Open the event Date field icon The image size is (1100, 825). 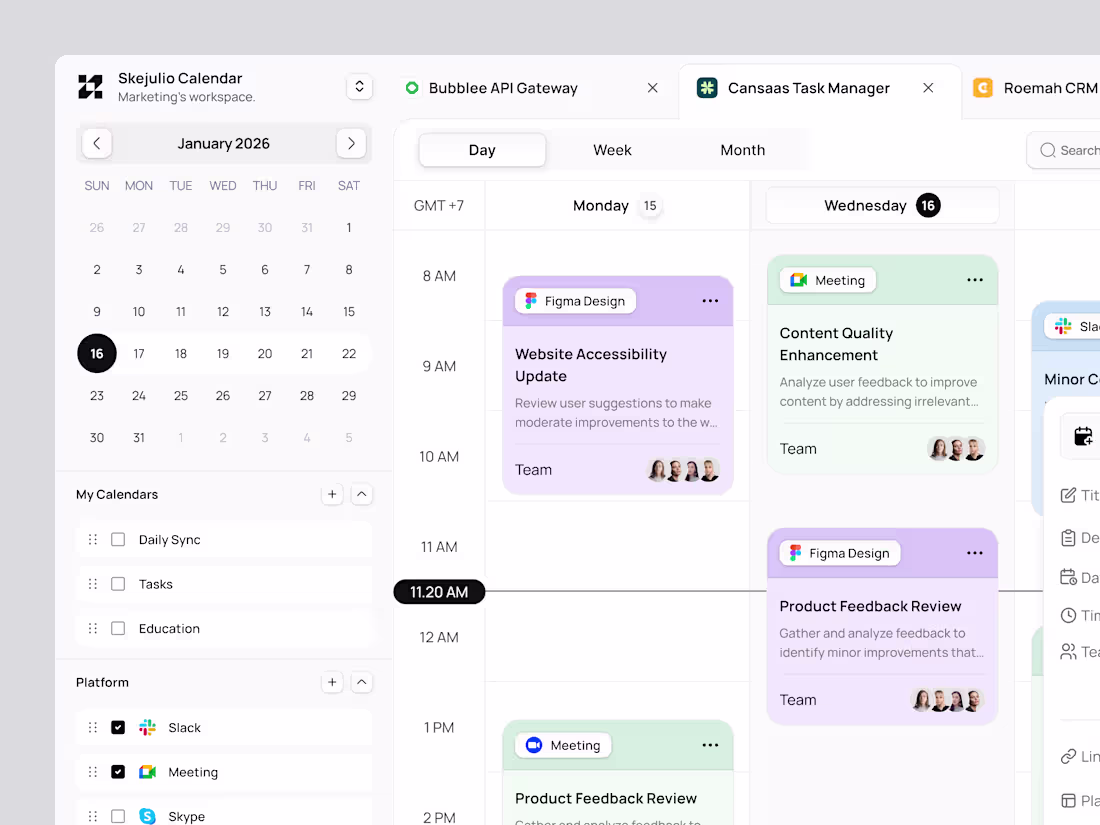tap(1068, 577)
